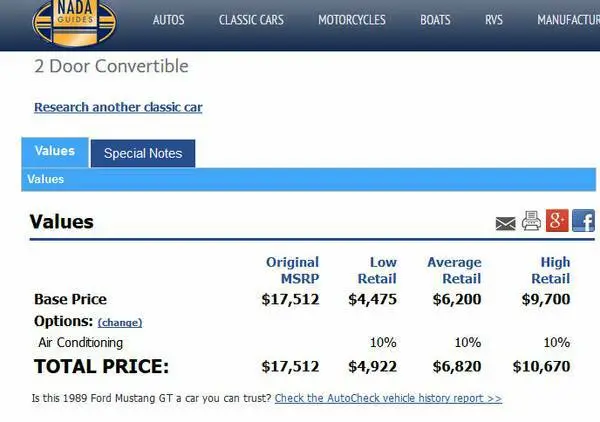The width and height of the screenshot is (600, 422).
Task: Click the Air Conditioning option row
Action: click(302, 342)
